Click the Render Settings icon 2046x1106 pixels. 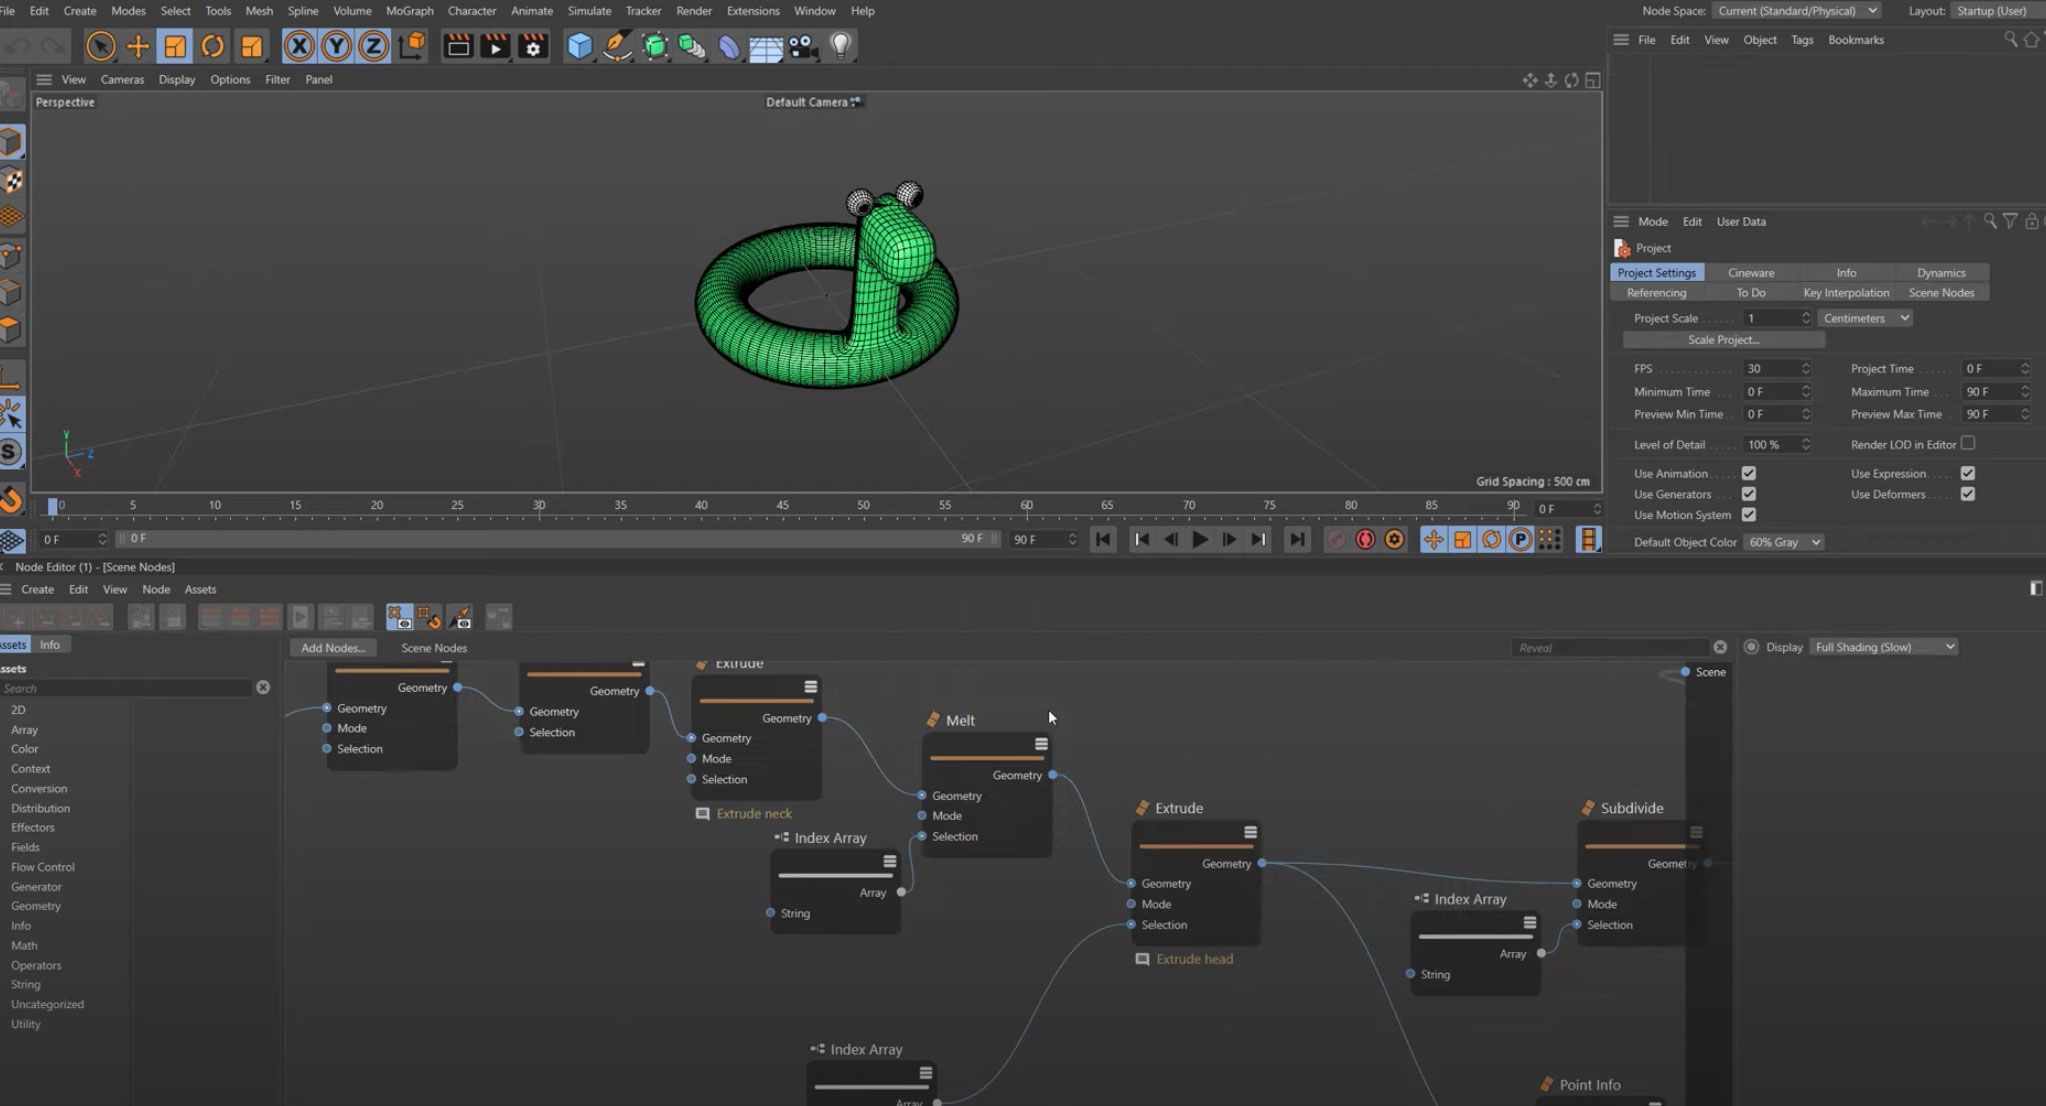click(x=533, y=46)
